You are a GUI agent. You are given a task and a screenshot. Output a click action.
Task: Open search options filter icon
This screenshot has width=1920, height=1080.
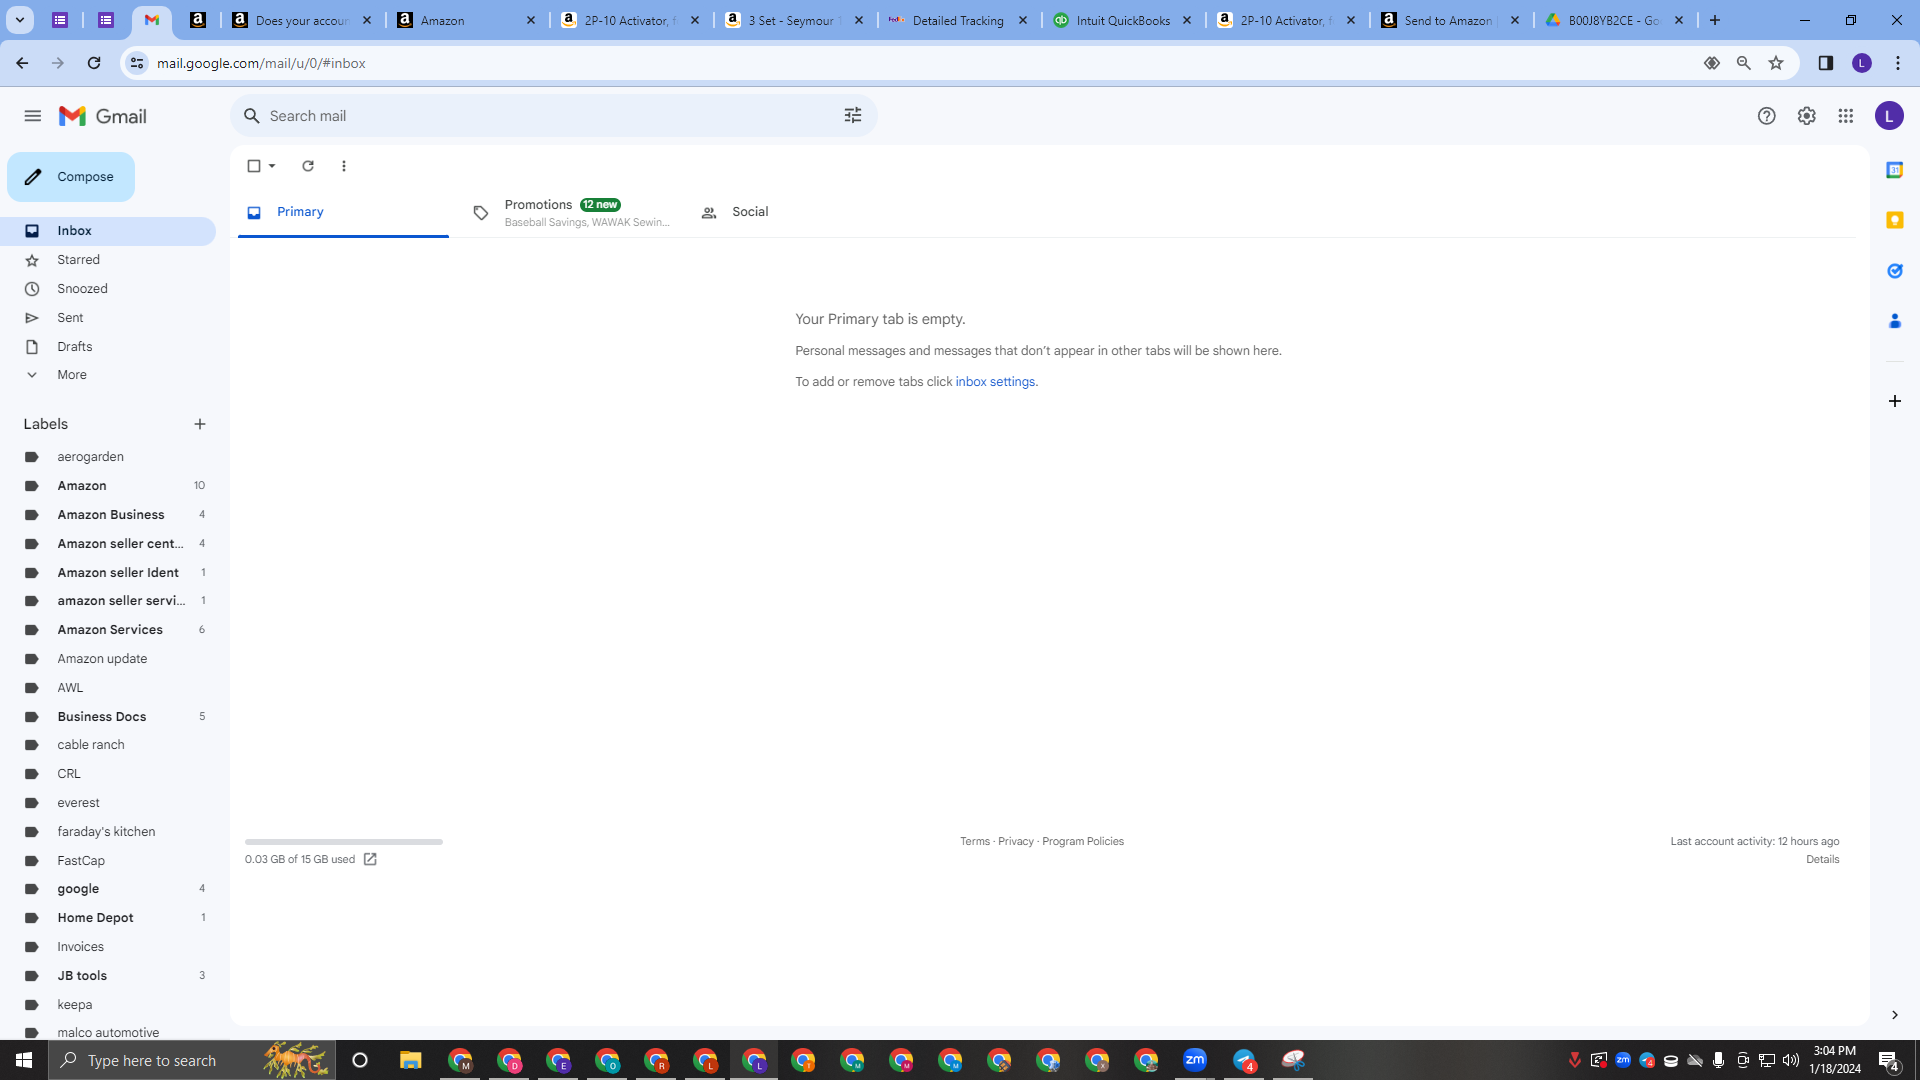click(x=853, y=116)
